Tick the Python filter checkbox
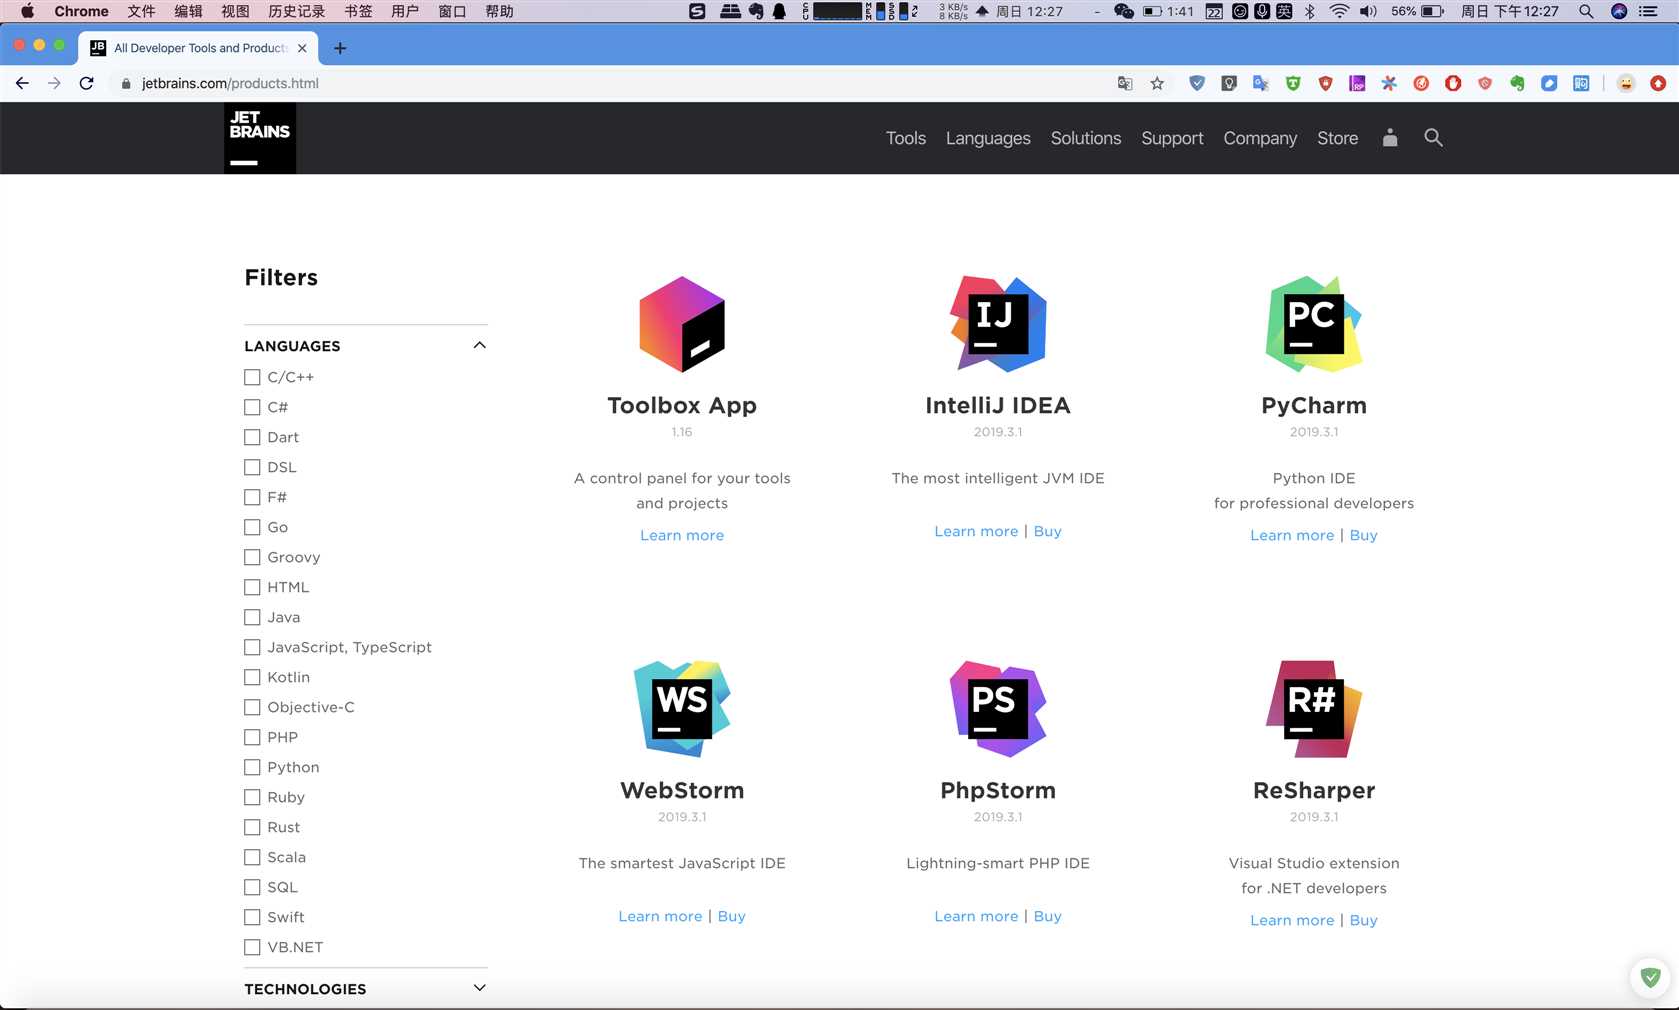This screenshot has height=1010, width=1679. (252, 767)
